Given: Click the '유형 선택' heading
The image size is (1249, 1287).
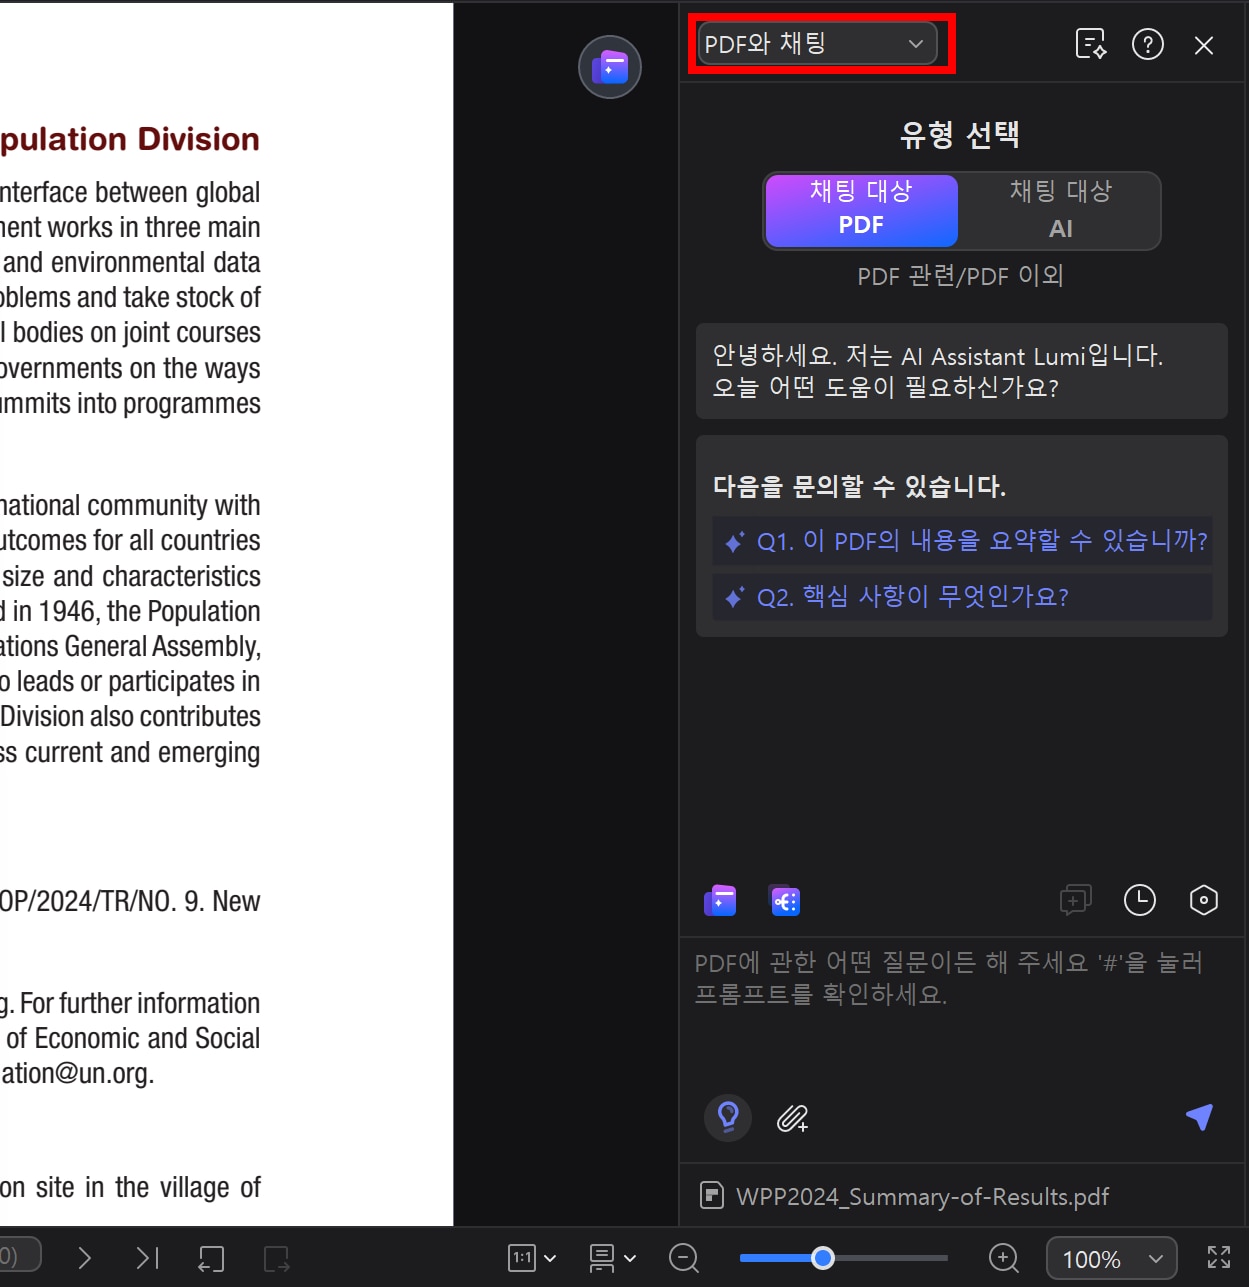Looking at the screenshot, I should coord(960,134).
